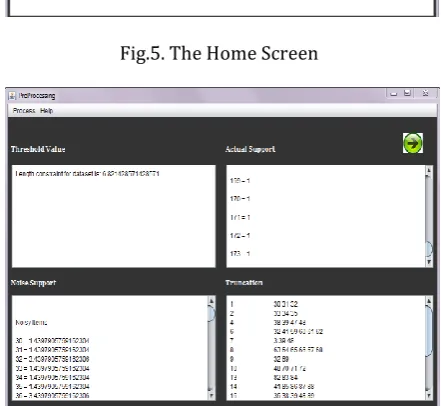Open the Process menu
The width and height of the screenshot is (441, 406).
tap(24, 111)
